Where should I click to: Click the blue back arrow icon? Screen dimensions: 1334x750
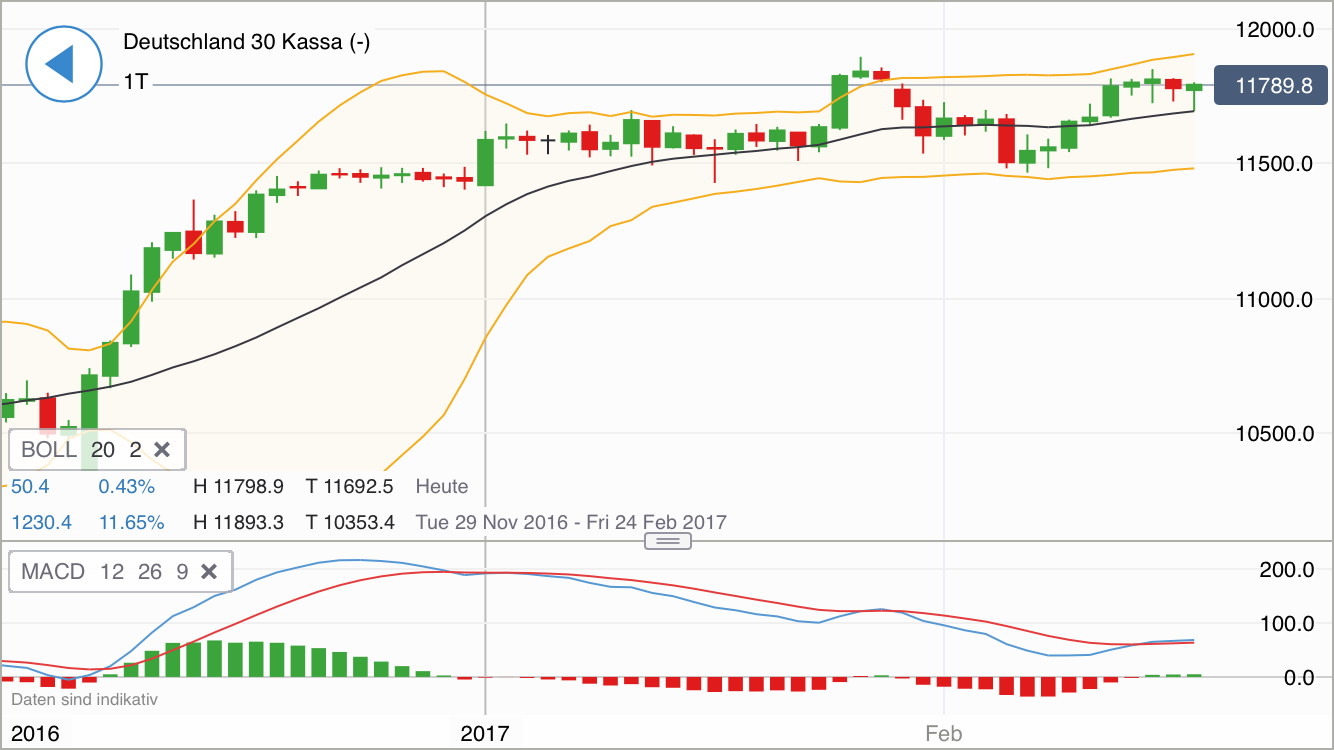(63, 63)
